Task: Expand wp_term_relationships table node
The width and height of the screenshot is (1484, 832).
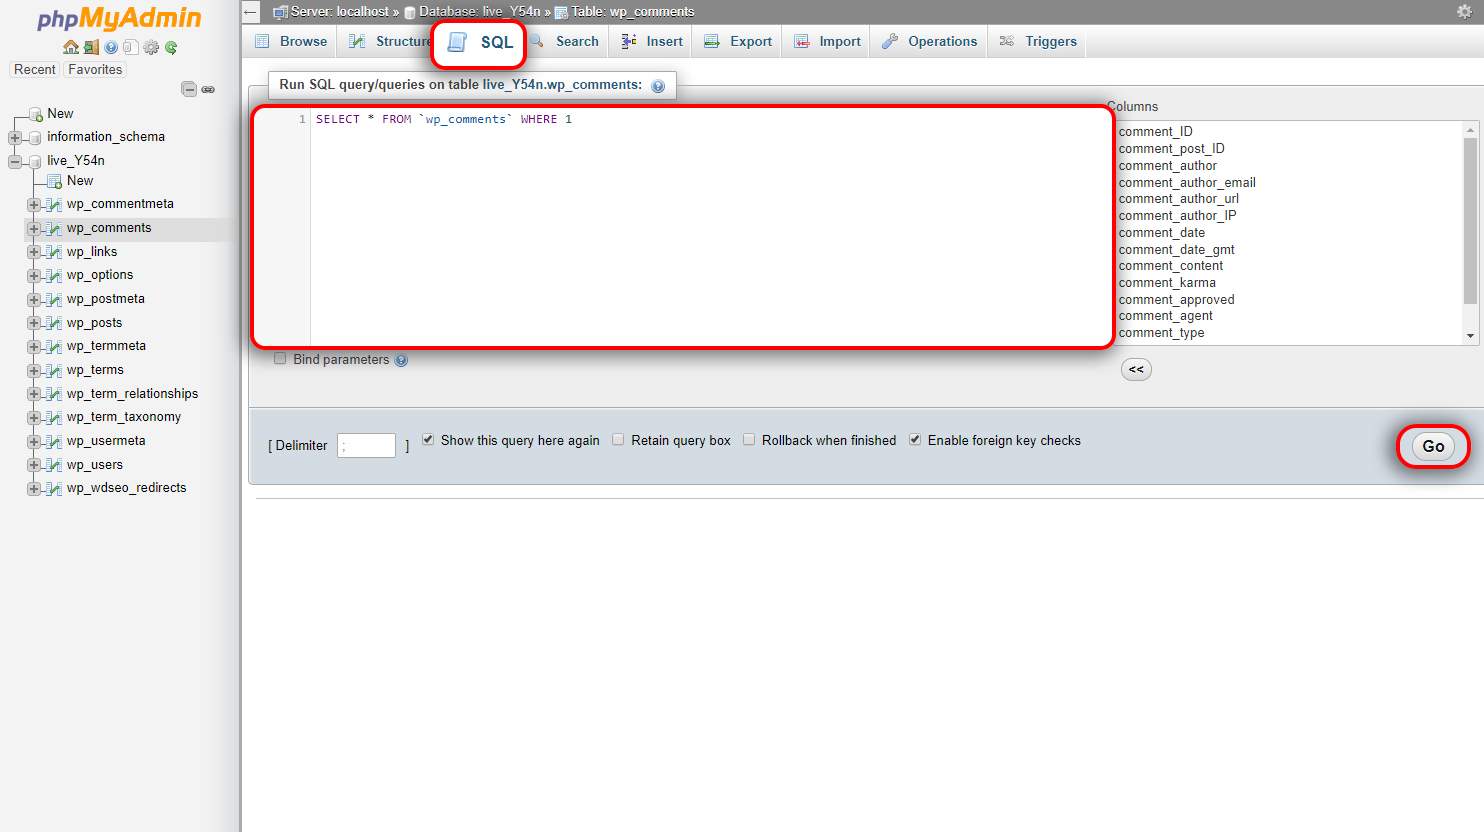Action: click(x=34, y=394)
